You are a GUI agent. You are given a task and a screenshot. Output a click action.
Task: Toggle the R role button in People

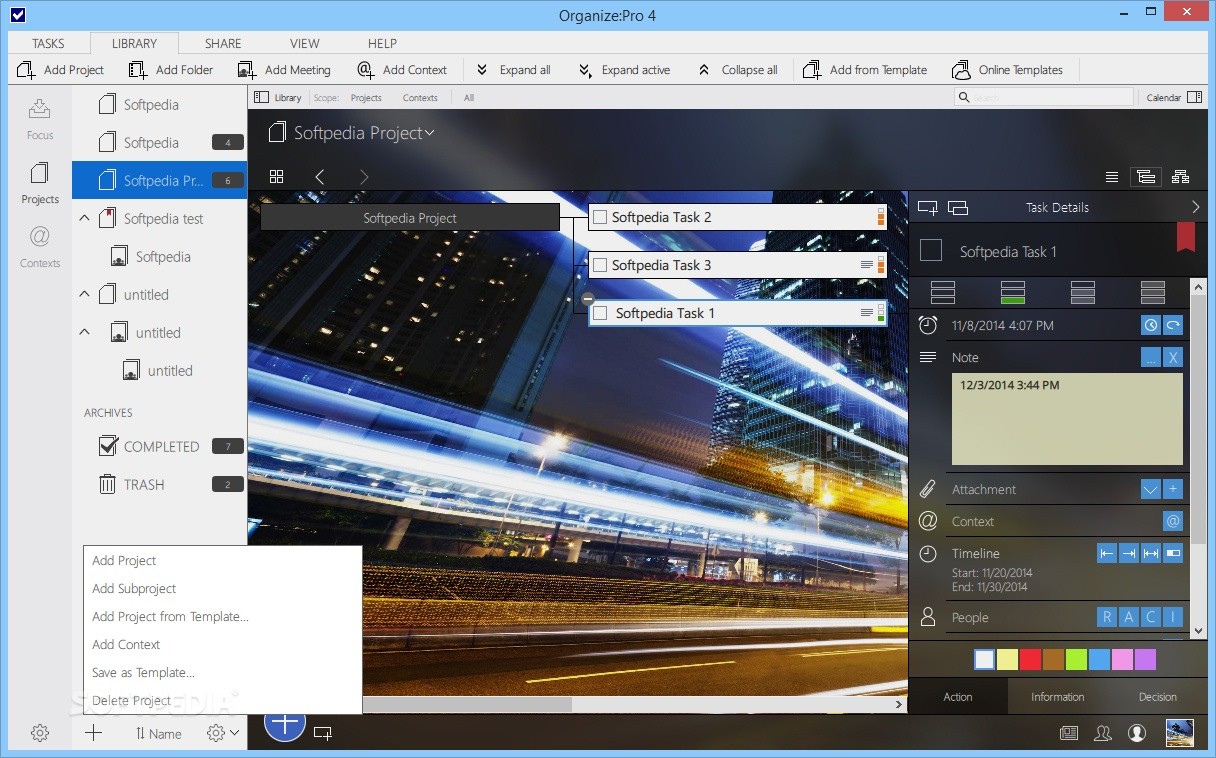pyautogui.click(x=1107, y=617)
